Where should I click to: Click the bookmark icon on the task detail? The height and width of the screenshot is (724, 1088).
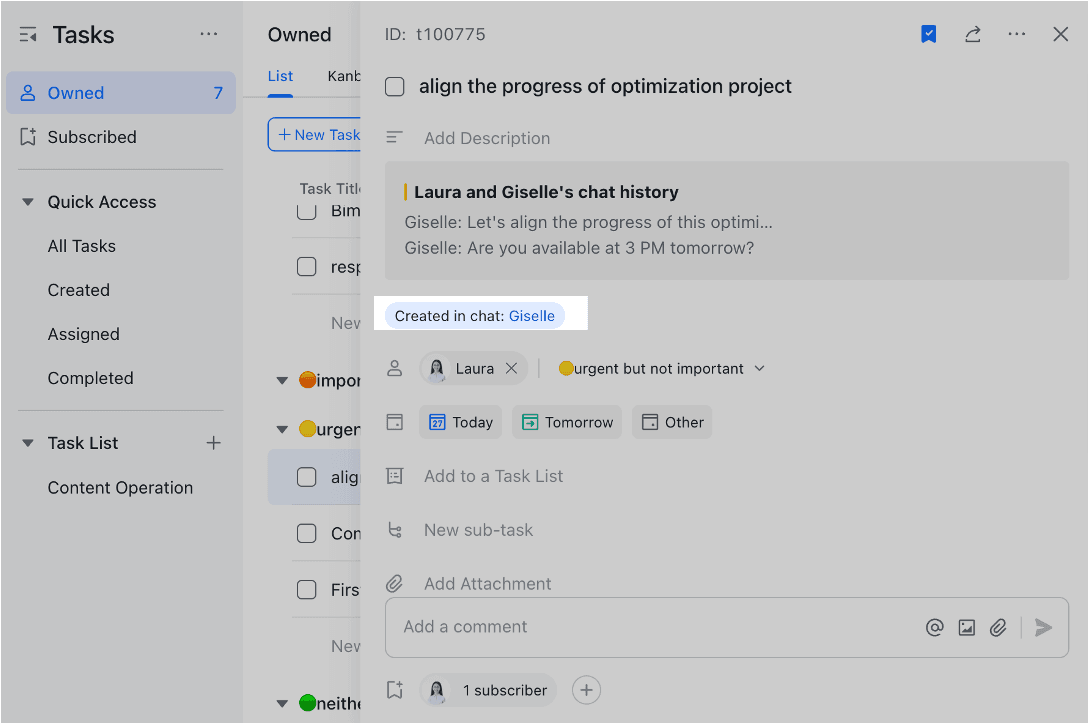pyautogui.click(x=928, y=33)
